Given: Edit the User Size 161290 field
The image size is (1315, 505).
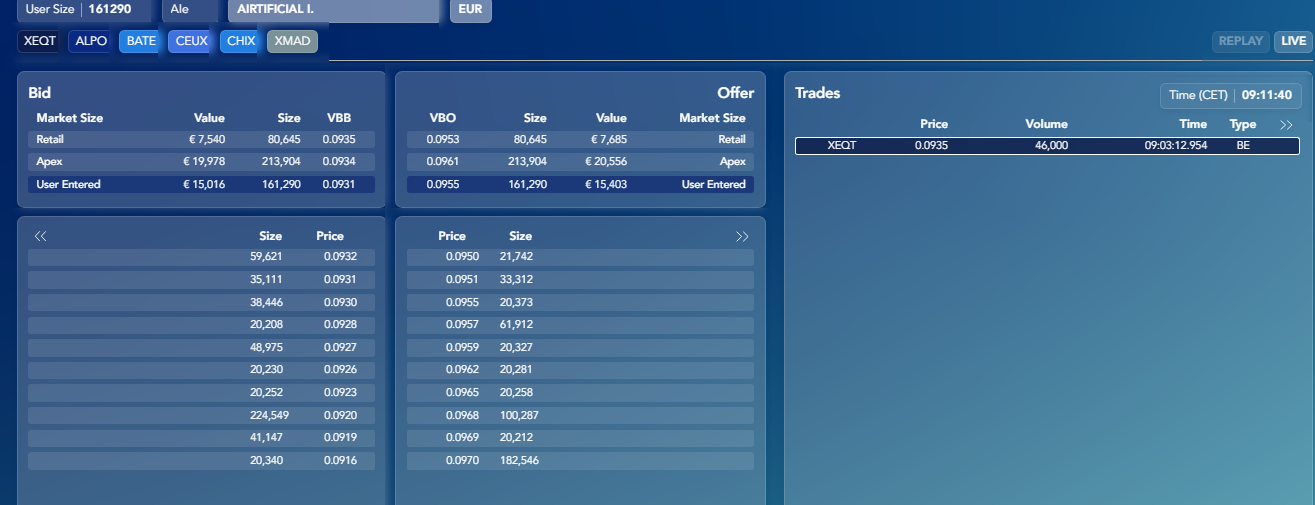Looking at the screenshot, I should [x=84, y=10].
